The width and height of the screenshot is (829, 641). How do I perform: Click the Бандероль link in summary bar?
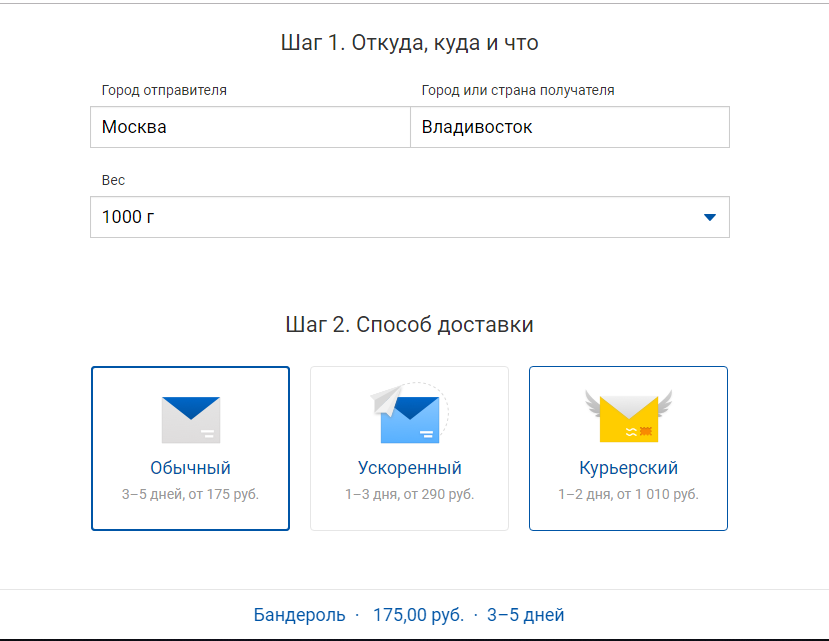[x=299, y=615]
